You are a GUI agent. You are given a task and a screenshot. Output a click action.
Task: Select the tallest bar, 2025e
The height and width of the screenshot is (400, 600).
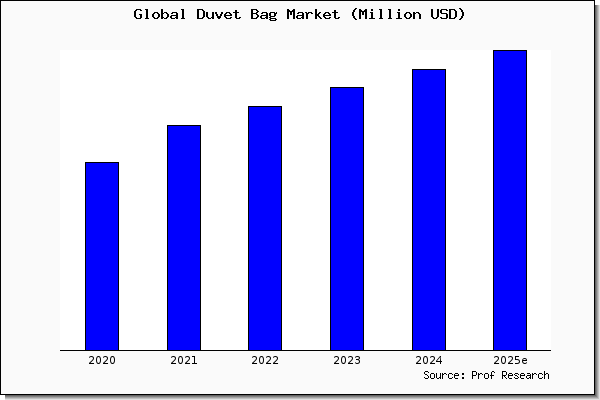coord(510,200)
